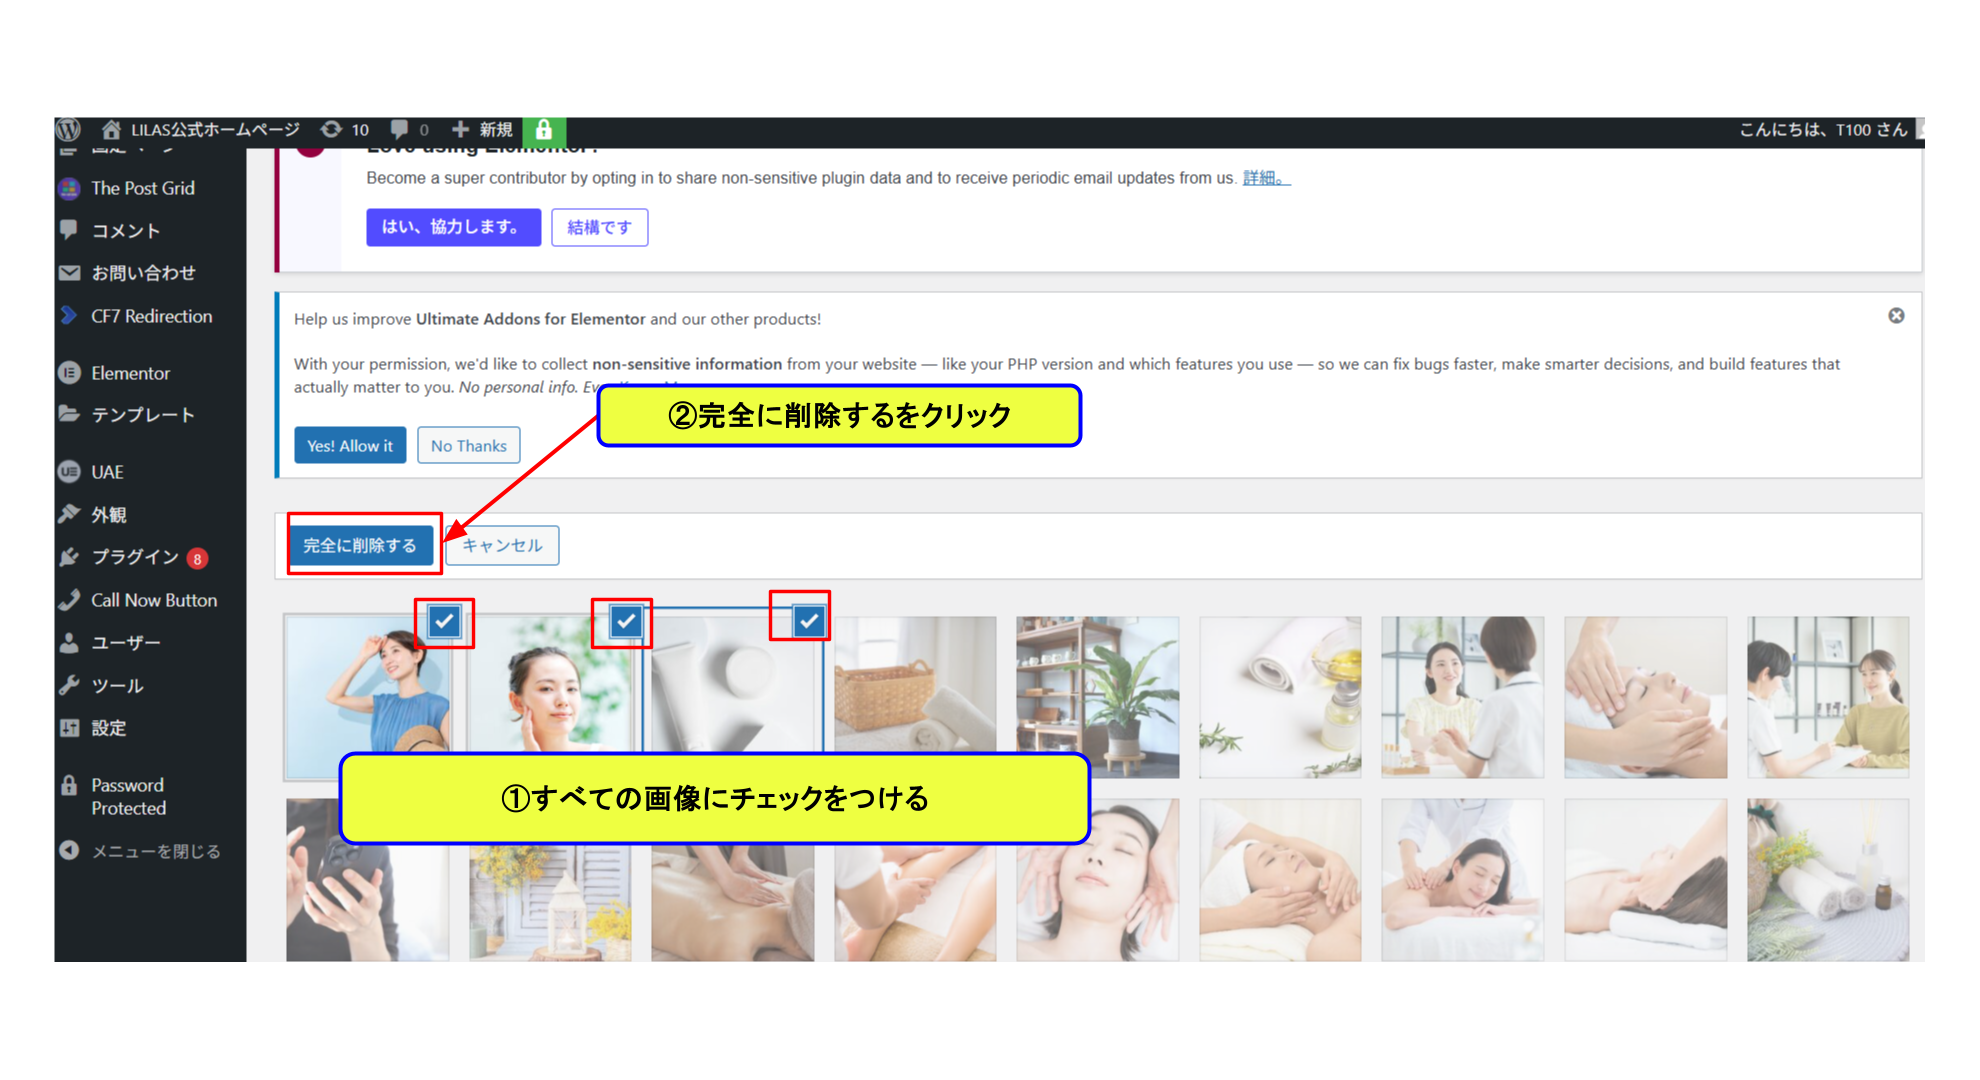Click the Password Protected lock icon
This screenshot has width=1980, height=1080.
(69, 785)
